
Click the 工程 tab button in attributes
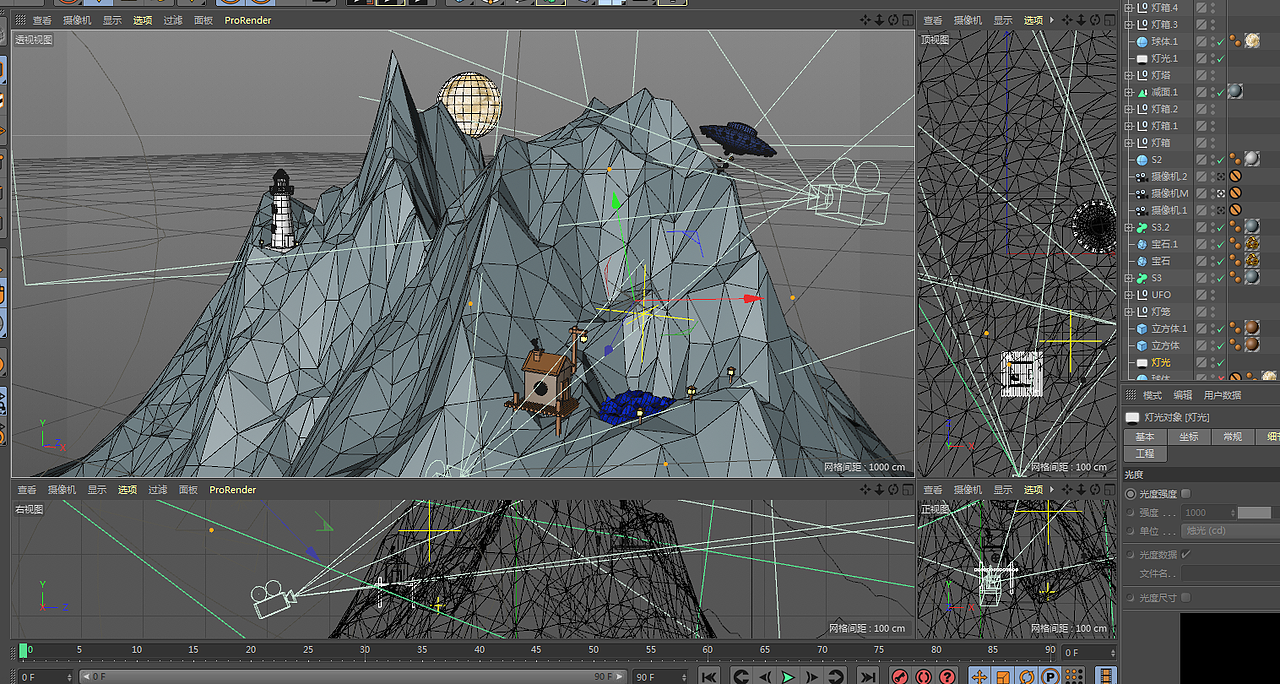1145,453
